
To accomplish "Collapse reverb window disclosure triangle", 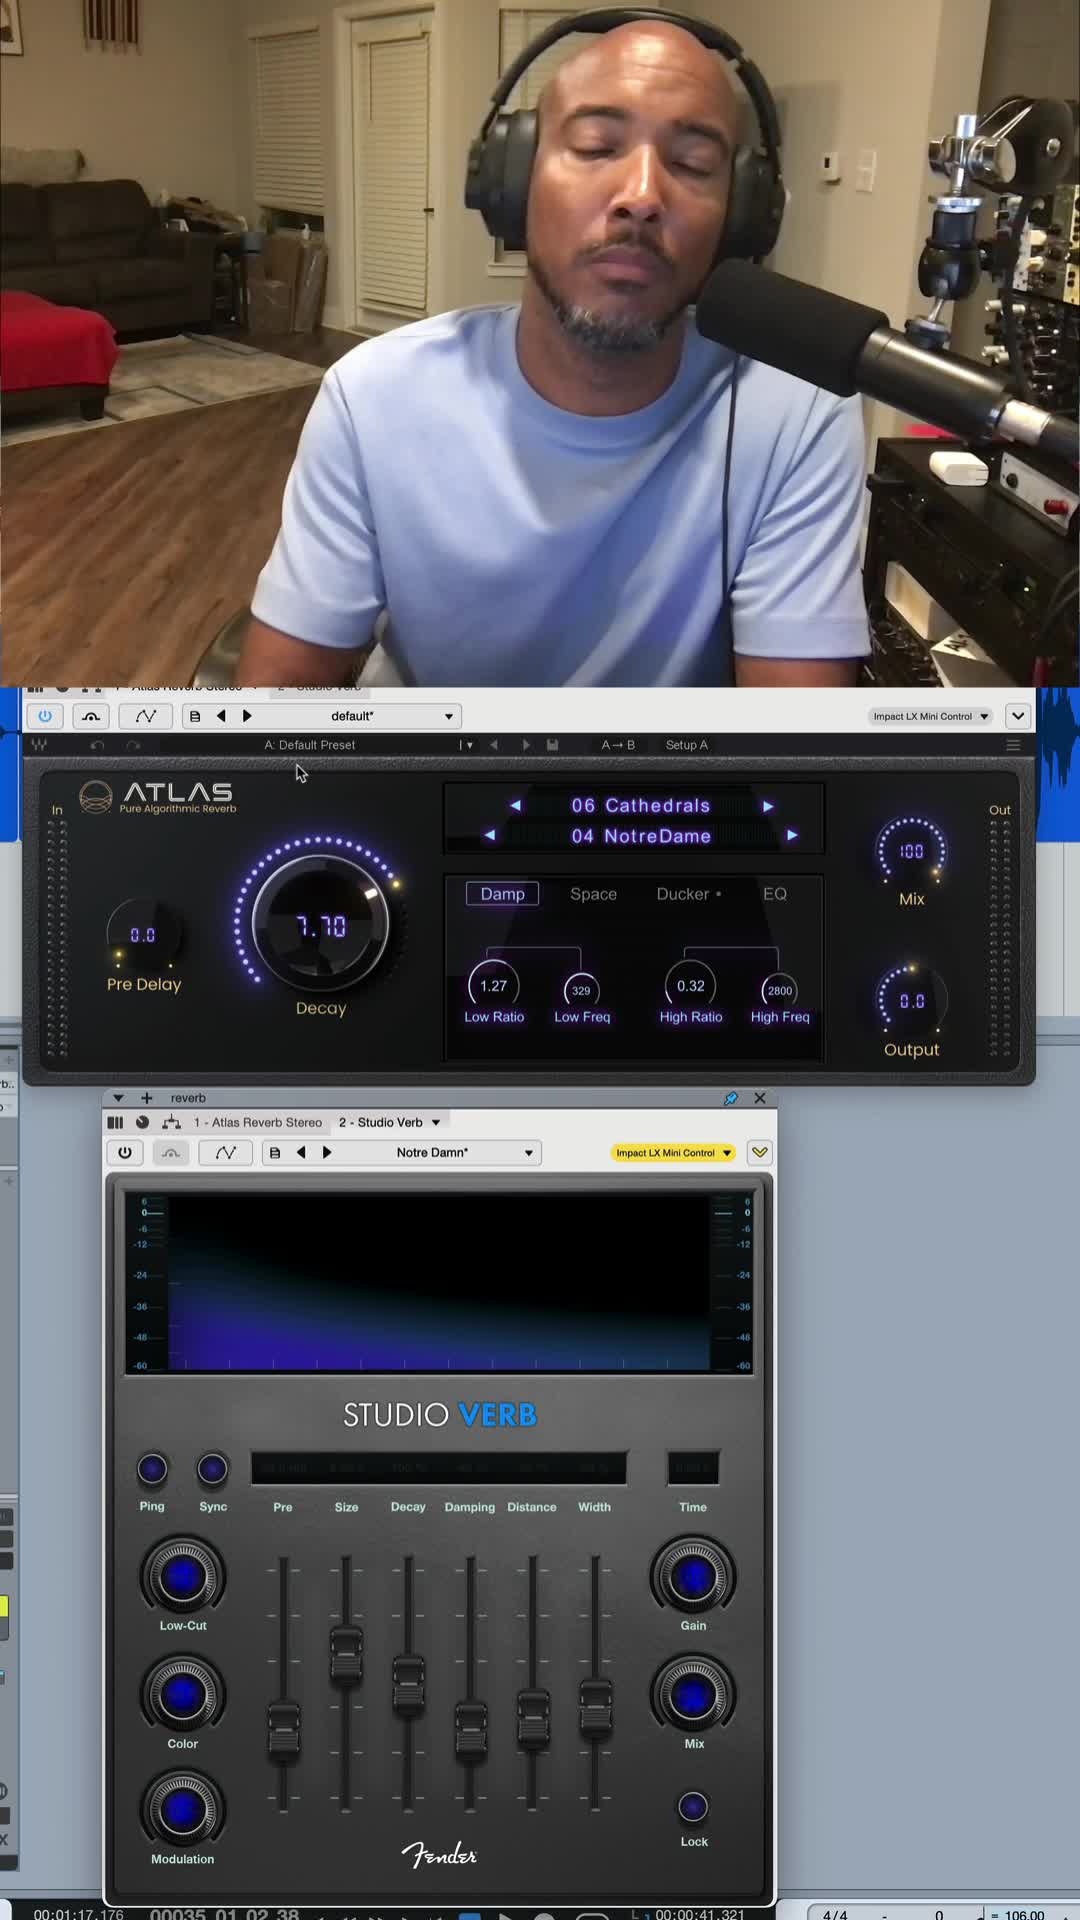I will click(x=118, y=1098).
